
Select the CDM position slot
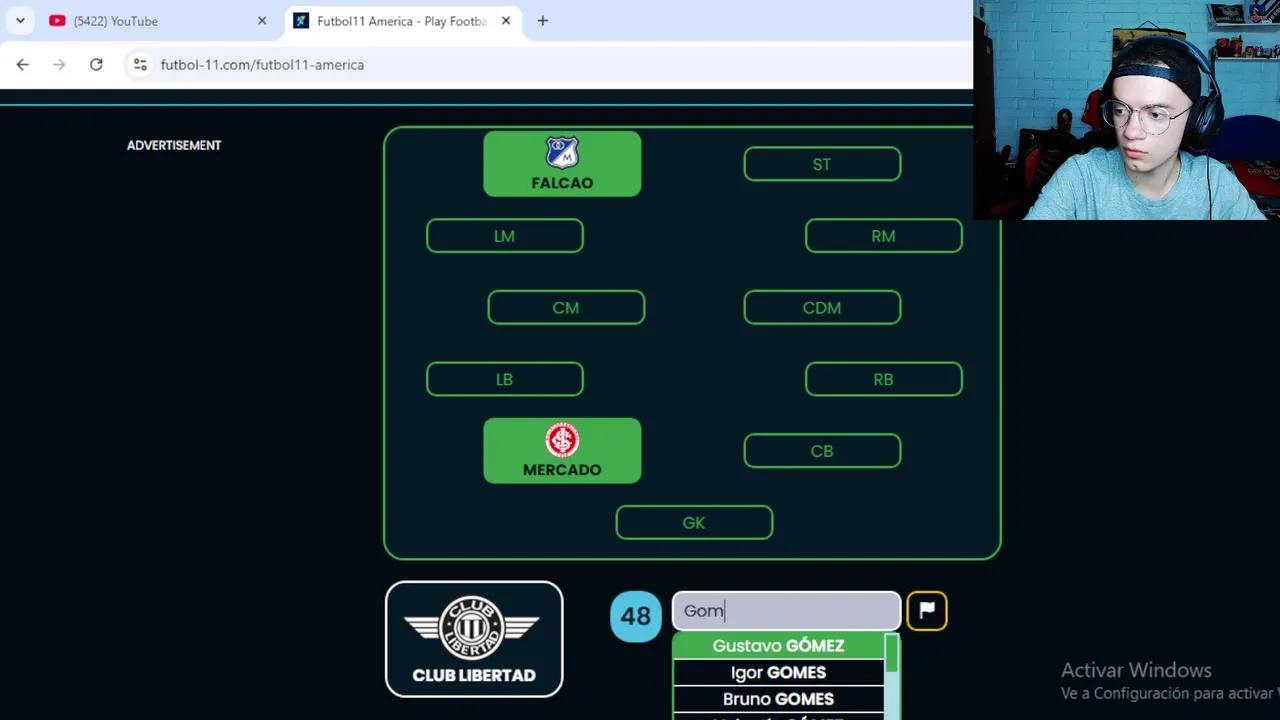pyautogui.click(x=822, y=308)
